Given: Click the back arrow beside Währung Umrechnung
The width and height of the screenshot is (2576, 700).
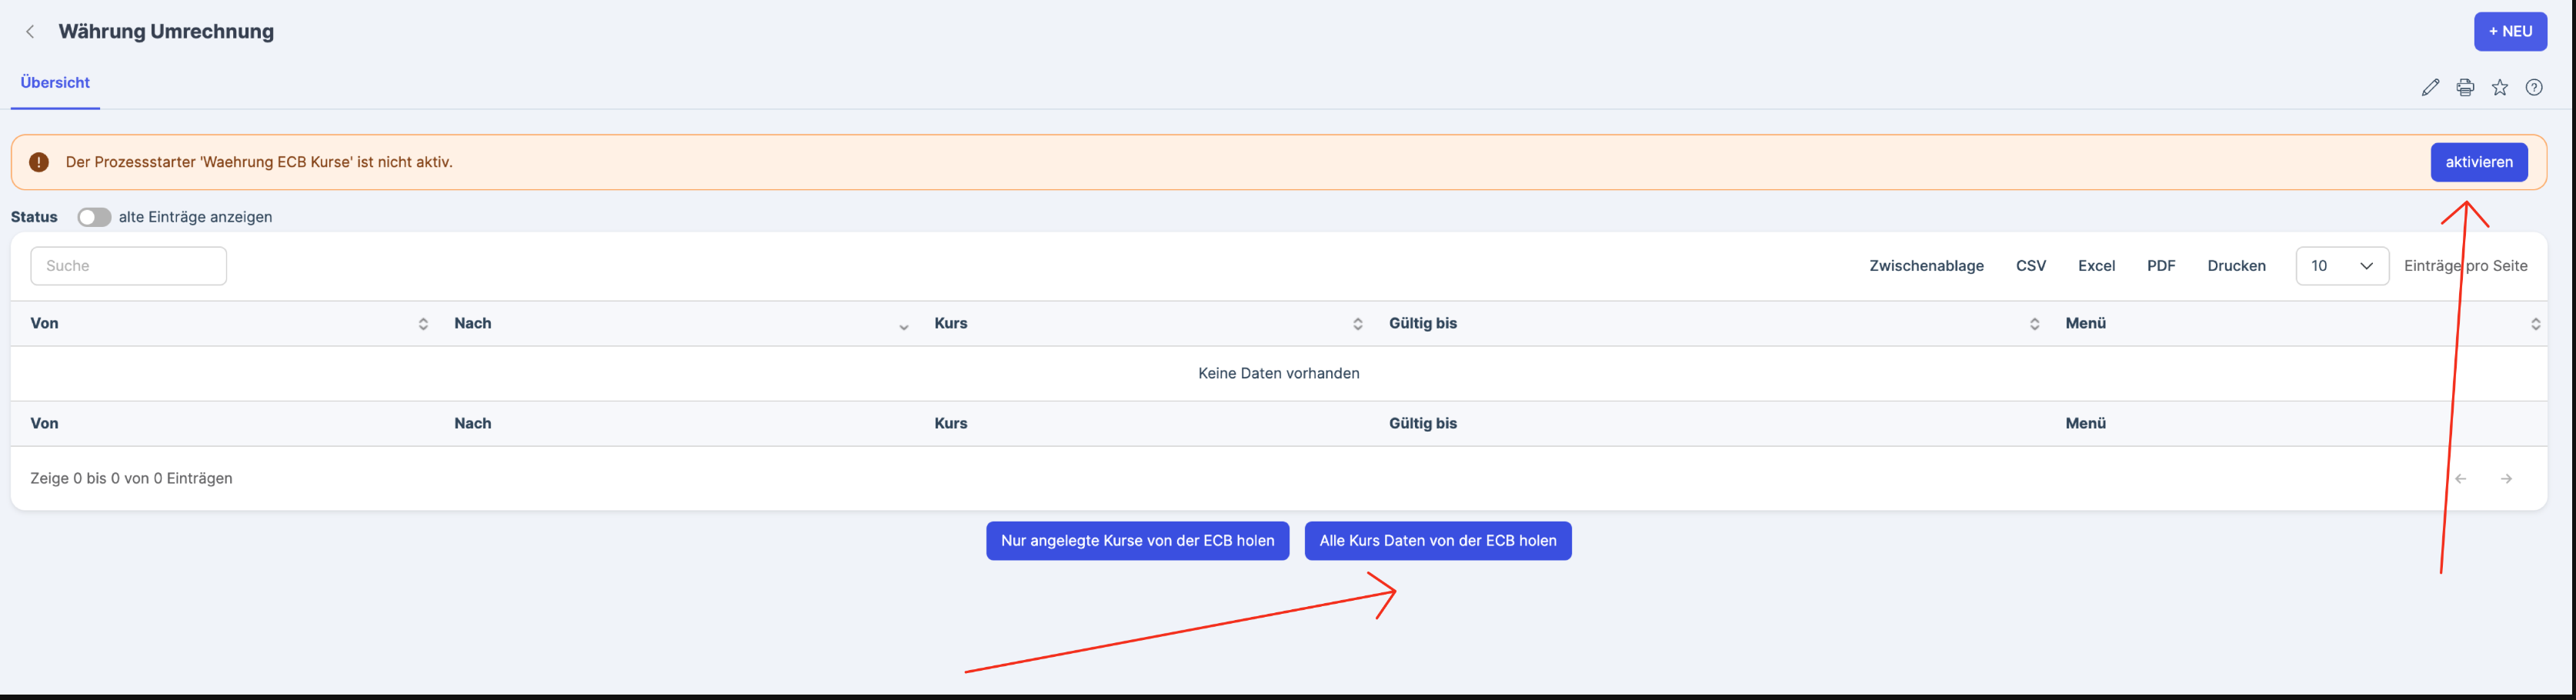Looking at the screenshot, I should [x=30, y=32].
